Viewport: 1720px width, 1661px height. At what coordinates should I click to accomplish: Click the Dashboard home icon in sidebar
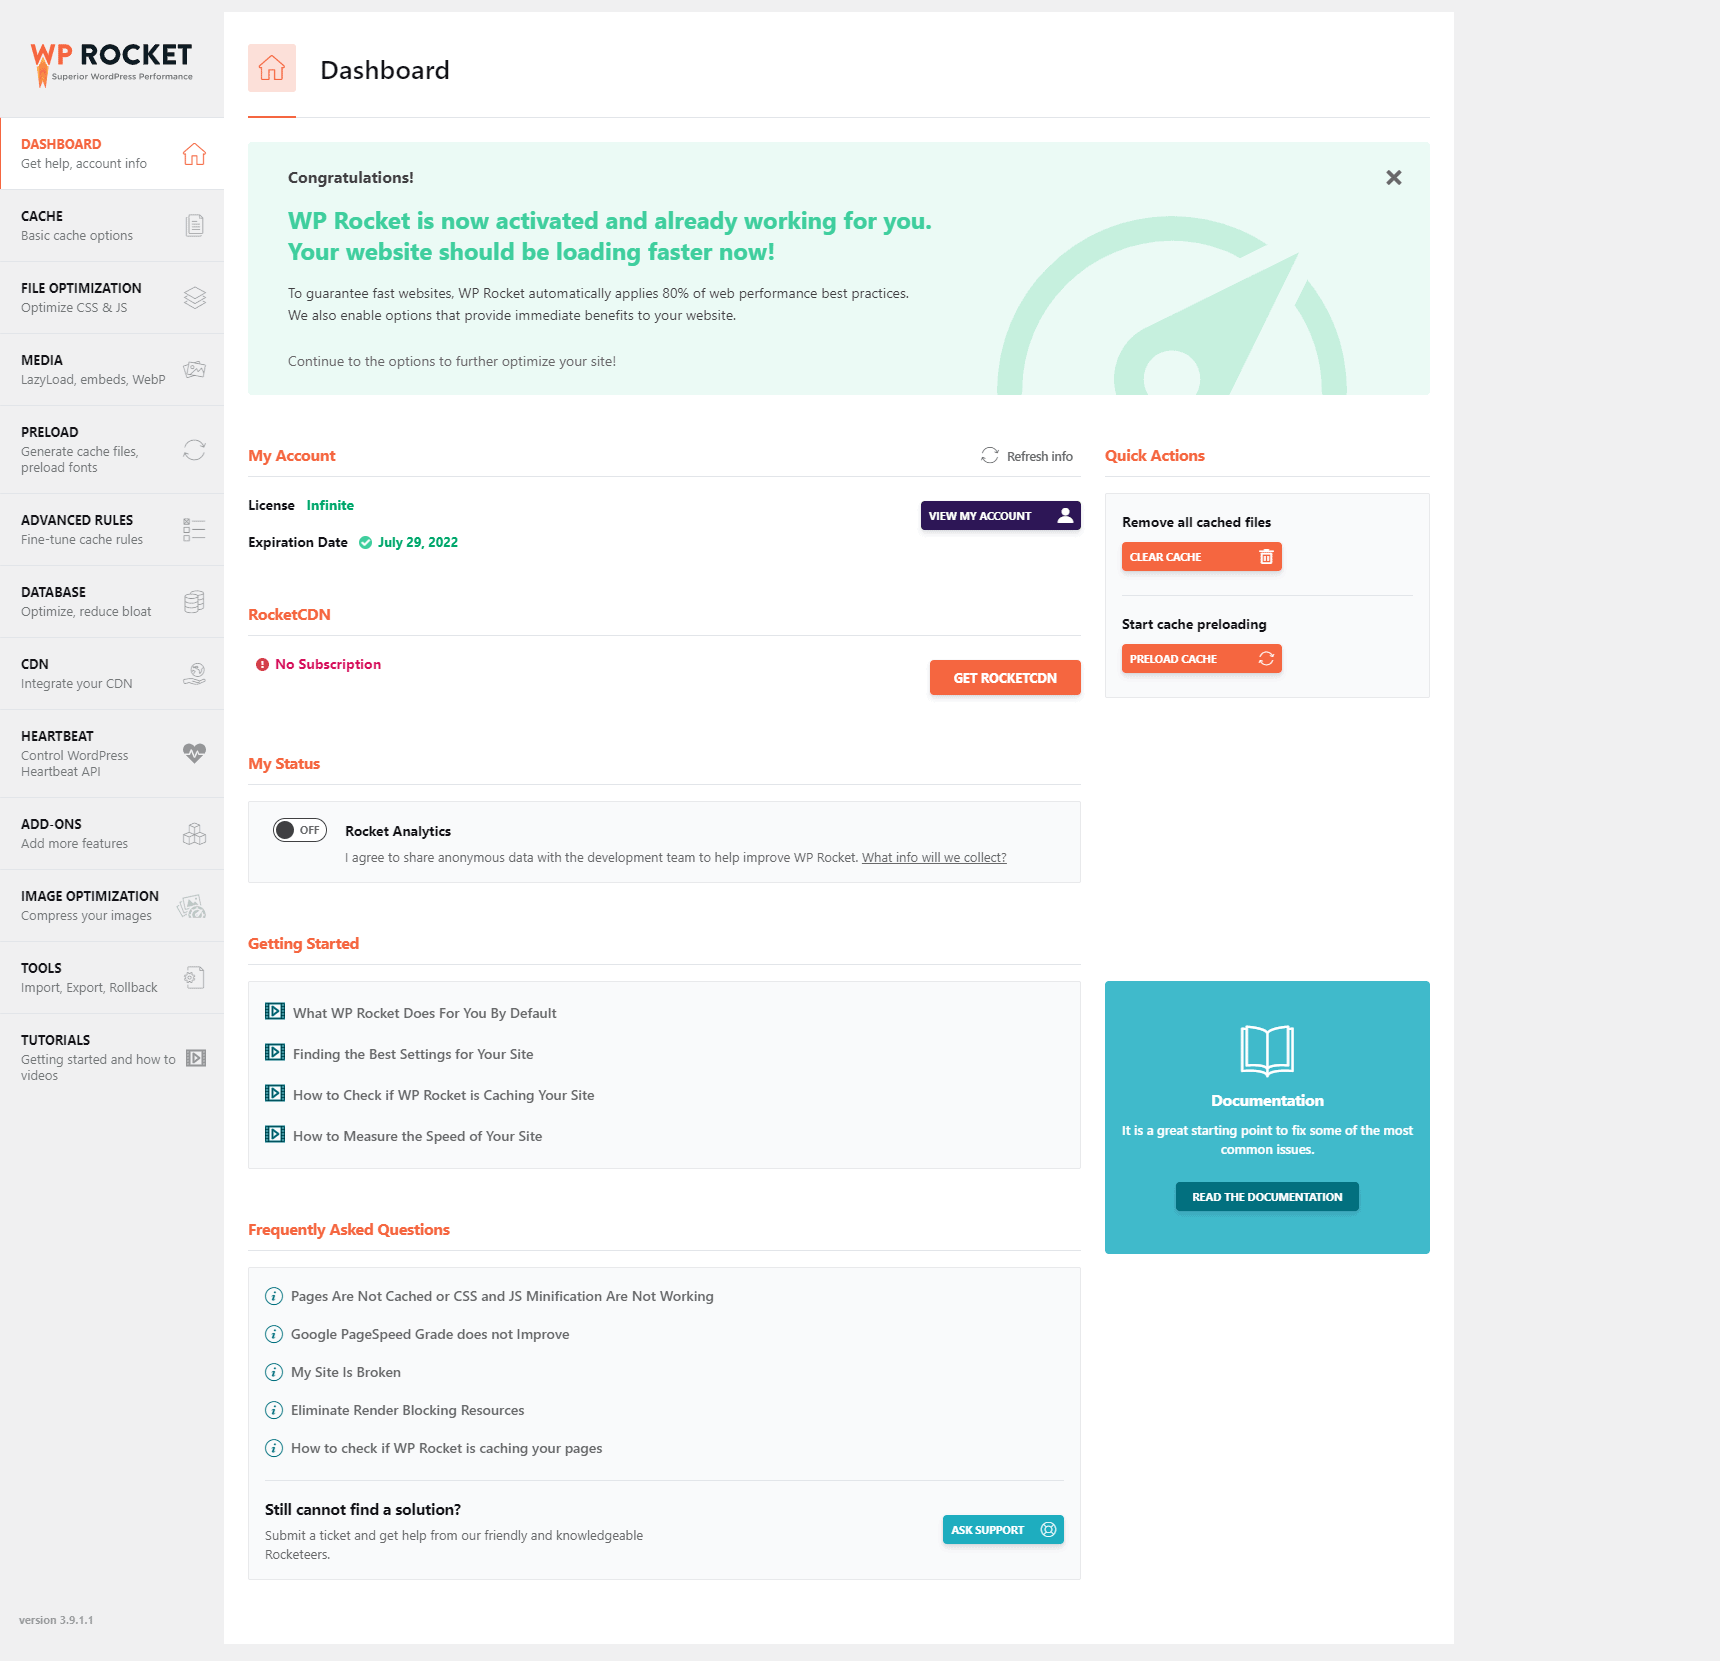[194, 154]
